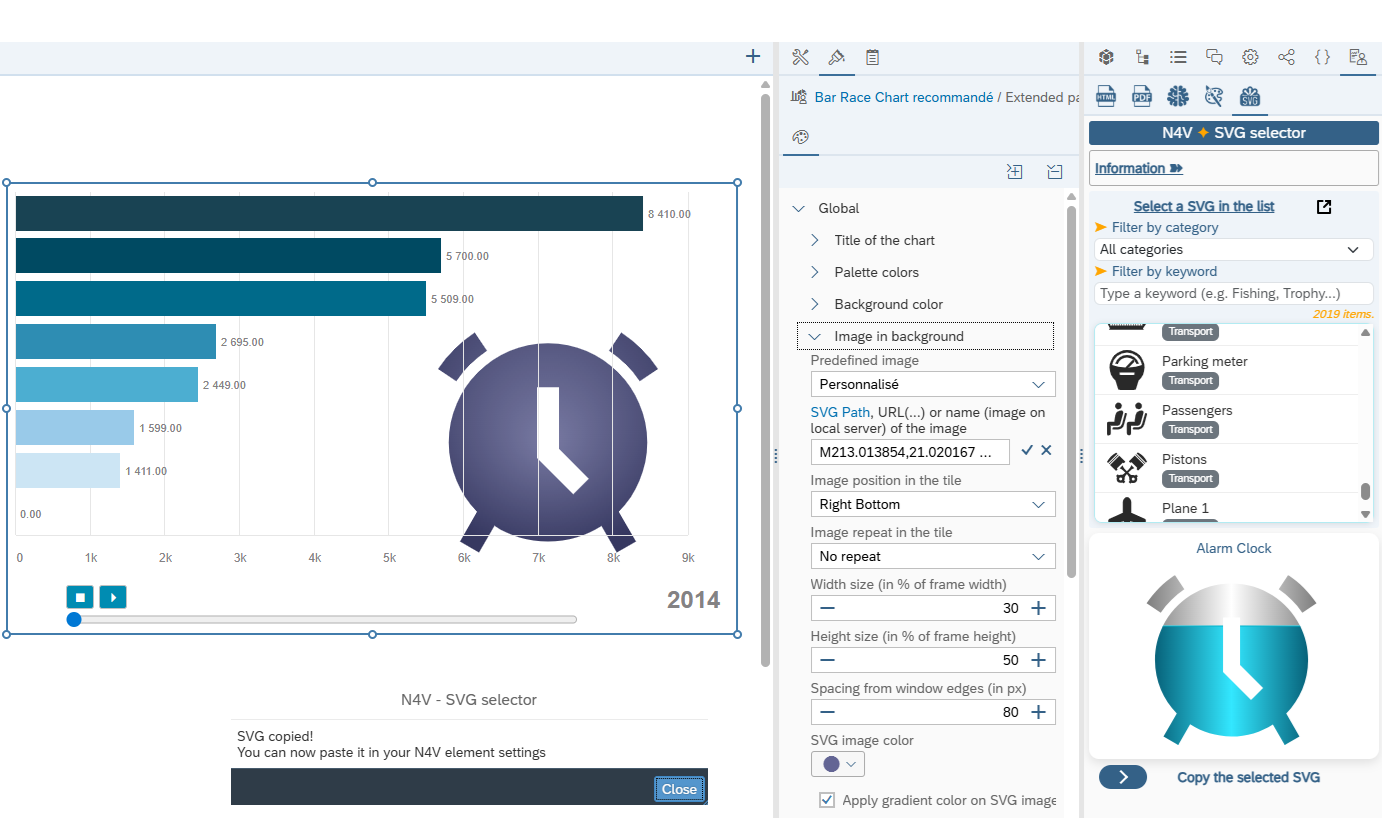Viewport: 1382px width, 831px height.
Task: Close the SVG copied notification
Action: pyautogui.click(x=679, y=789)
